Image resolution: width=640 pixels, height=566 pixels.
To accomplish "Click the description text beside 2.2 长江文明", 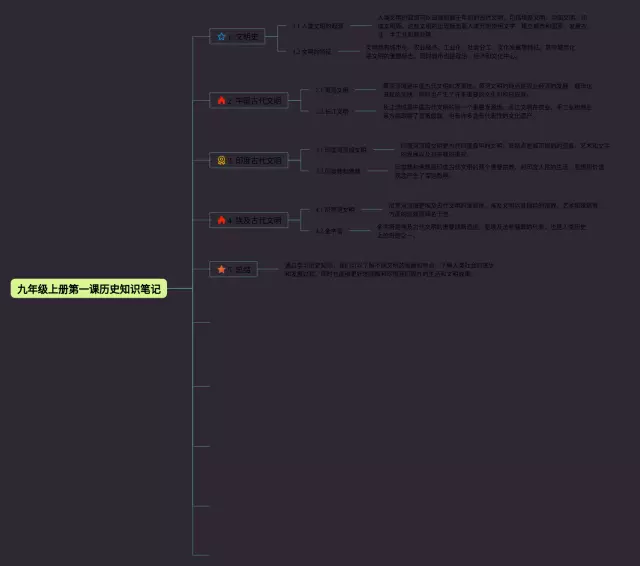I will tap(487, 111).
